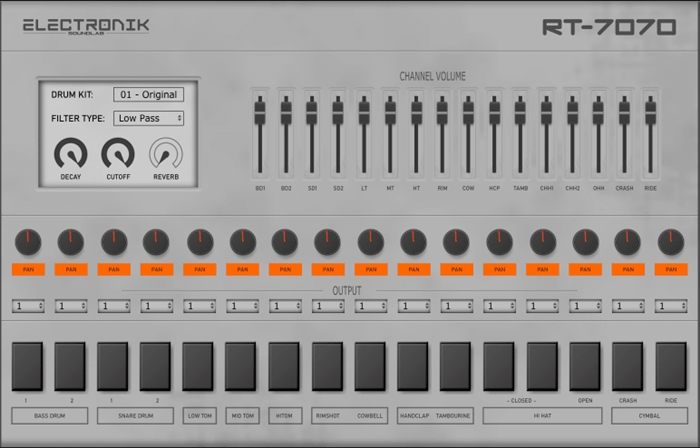This screenshot has height=448, width=700.
Task: Click the BD1 channel volume fader
Action: point(260,112)
